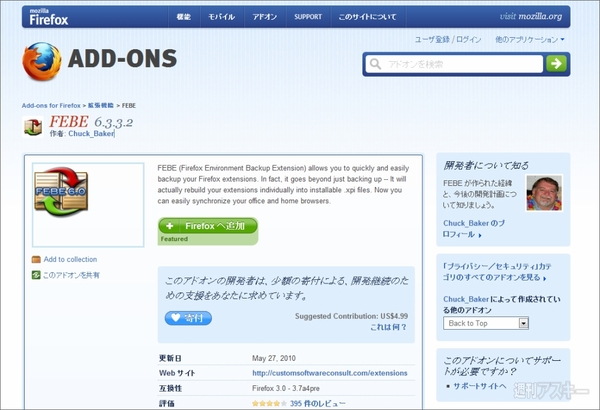Click the plus icon on install button

[170, 226]
